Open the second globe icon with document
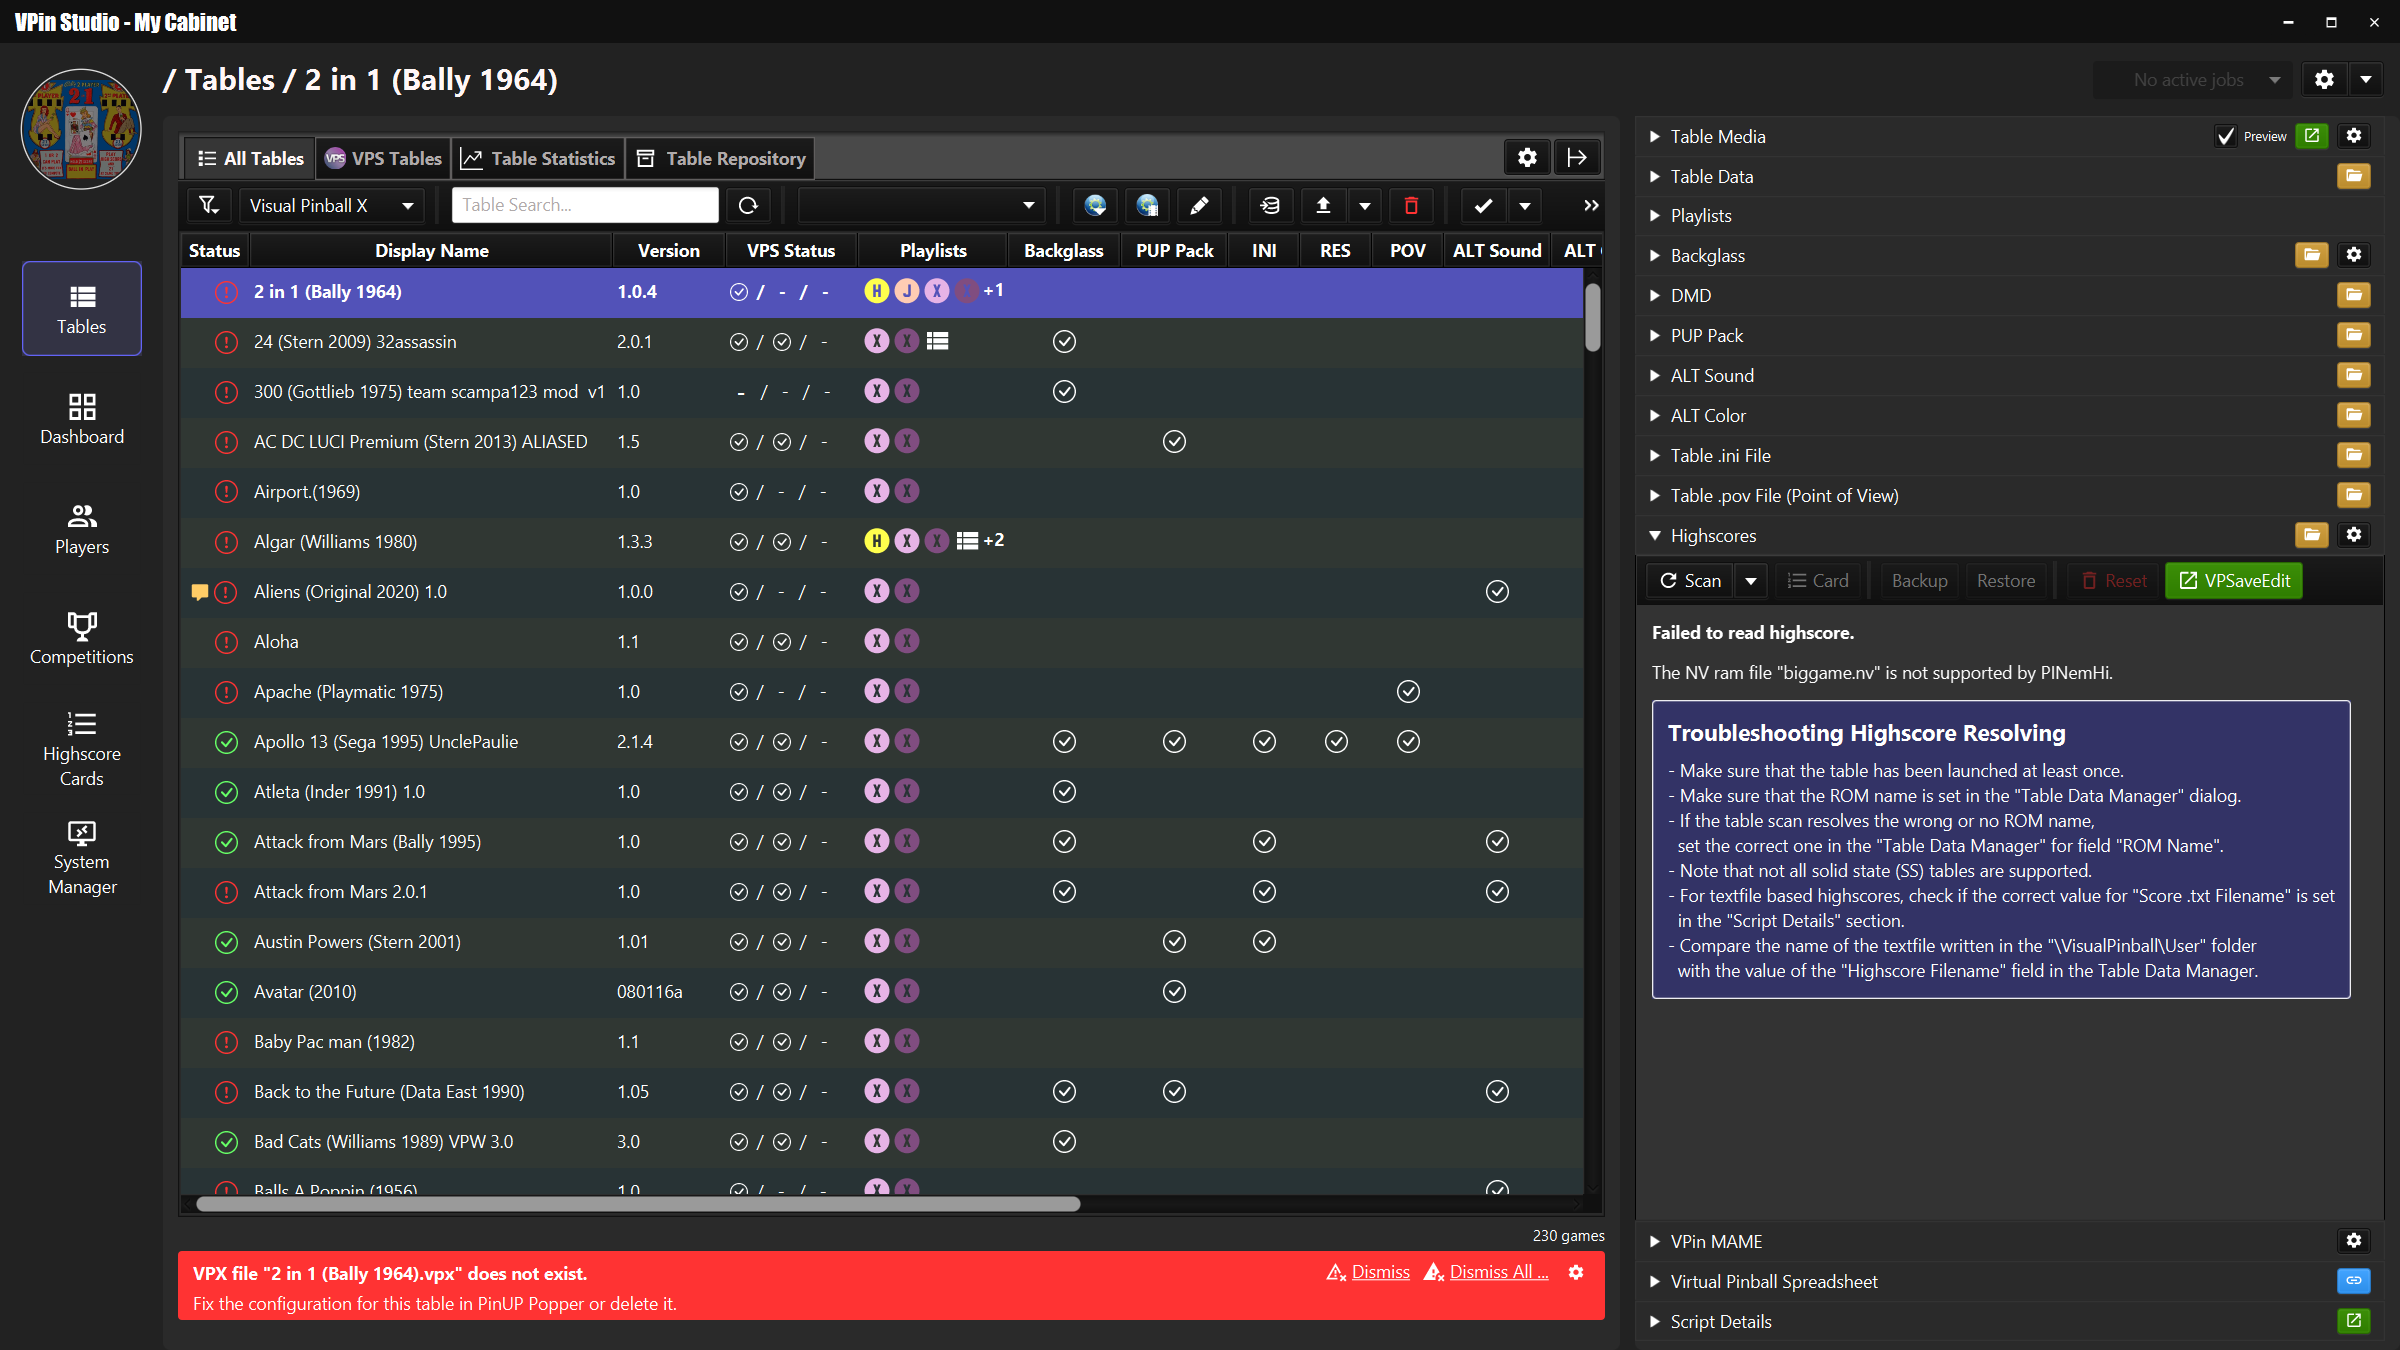The width and height of the screenshot is (2400, 1350). pyautogui.click(x=1147, y=205)
